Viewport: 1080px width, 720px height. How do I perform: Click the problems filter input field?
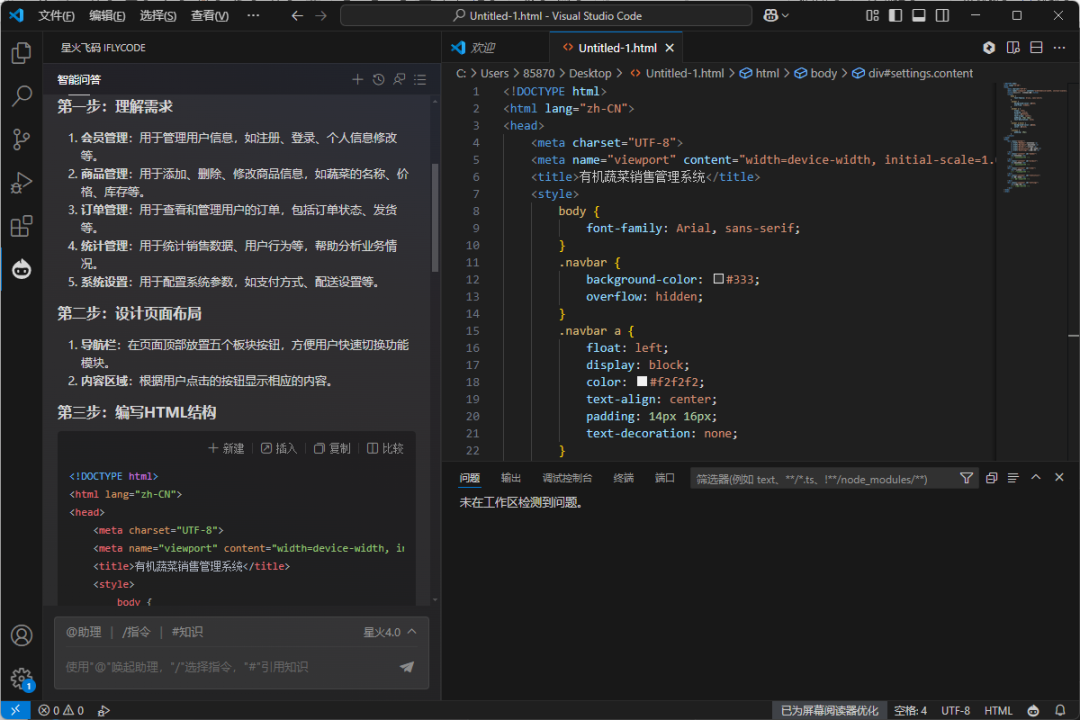click(824, 479)
